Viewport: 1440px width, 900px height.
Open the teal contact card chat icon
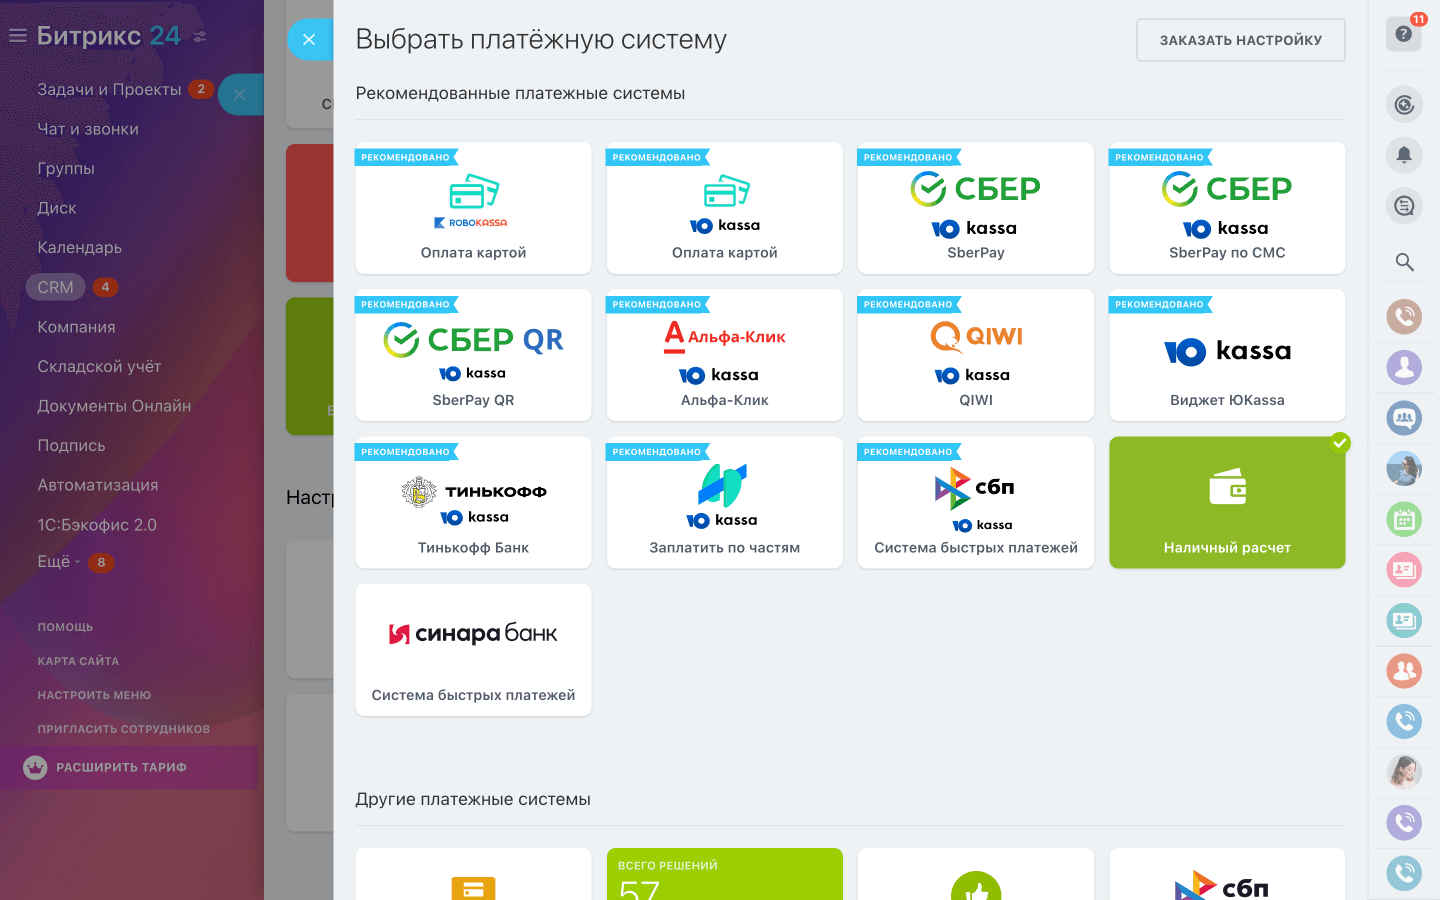1404,620
